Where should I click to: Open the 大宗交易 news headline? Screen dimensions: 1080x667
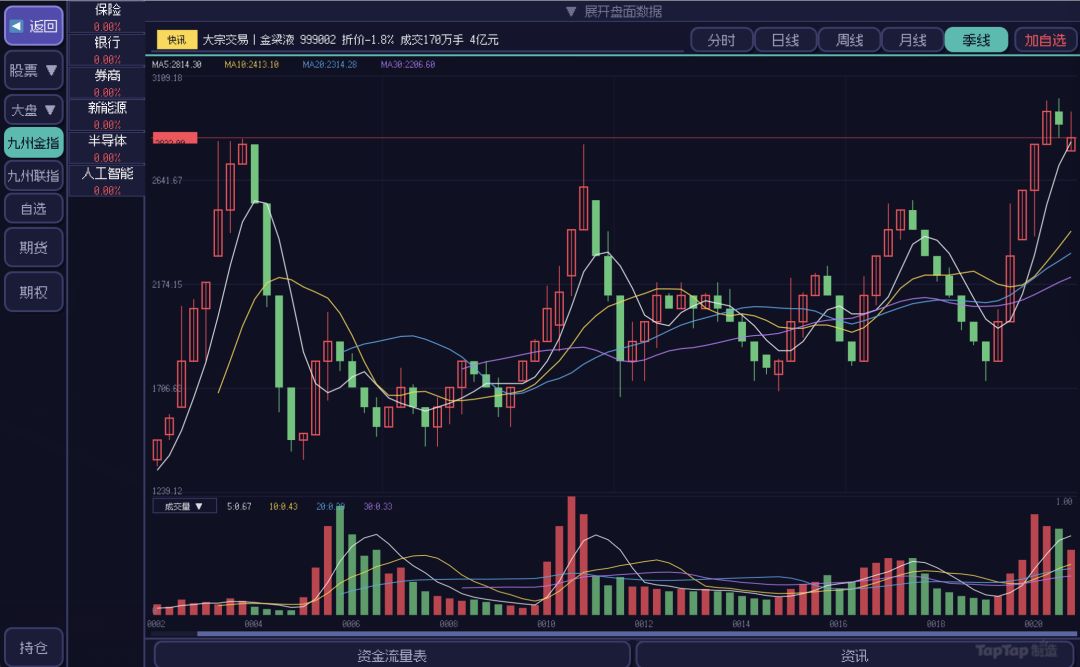click(351, 40)
